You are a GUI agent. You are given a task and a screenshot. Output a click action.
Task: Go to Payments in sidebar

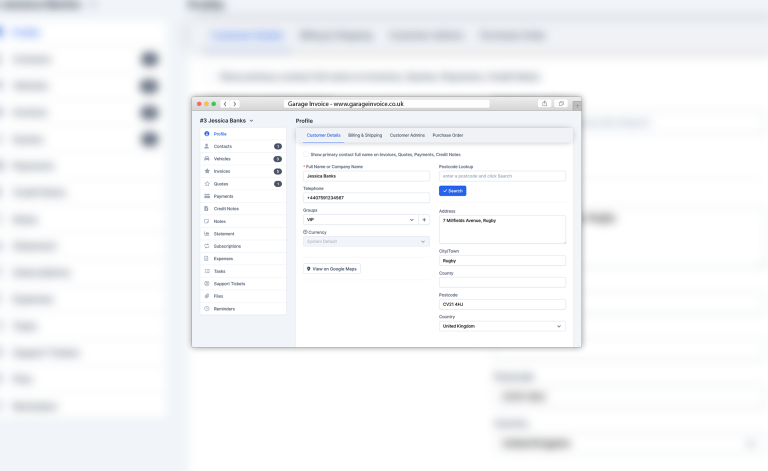[x=223, y=196]
